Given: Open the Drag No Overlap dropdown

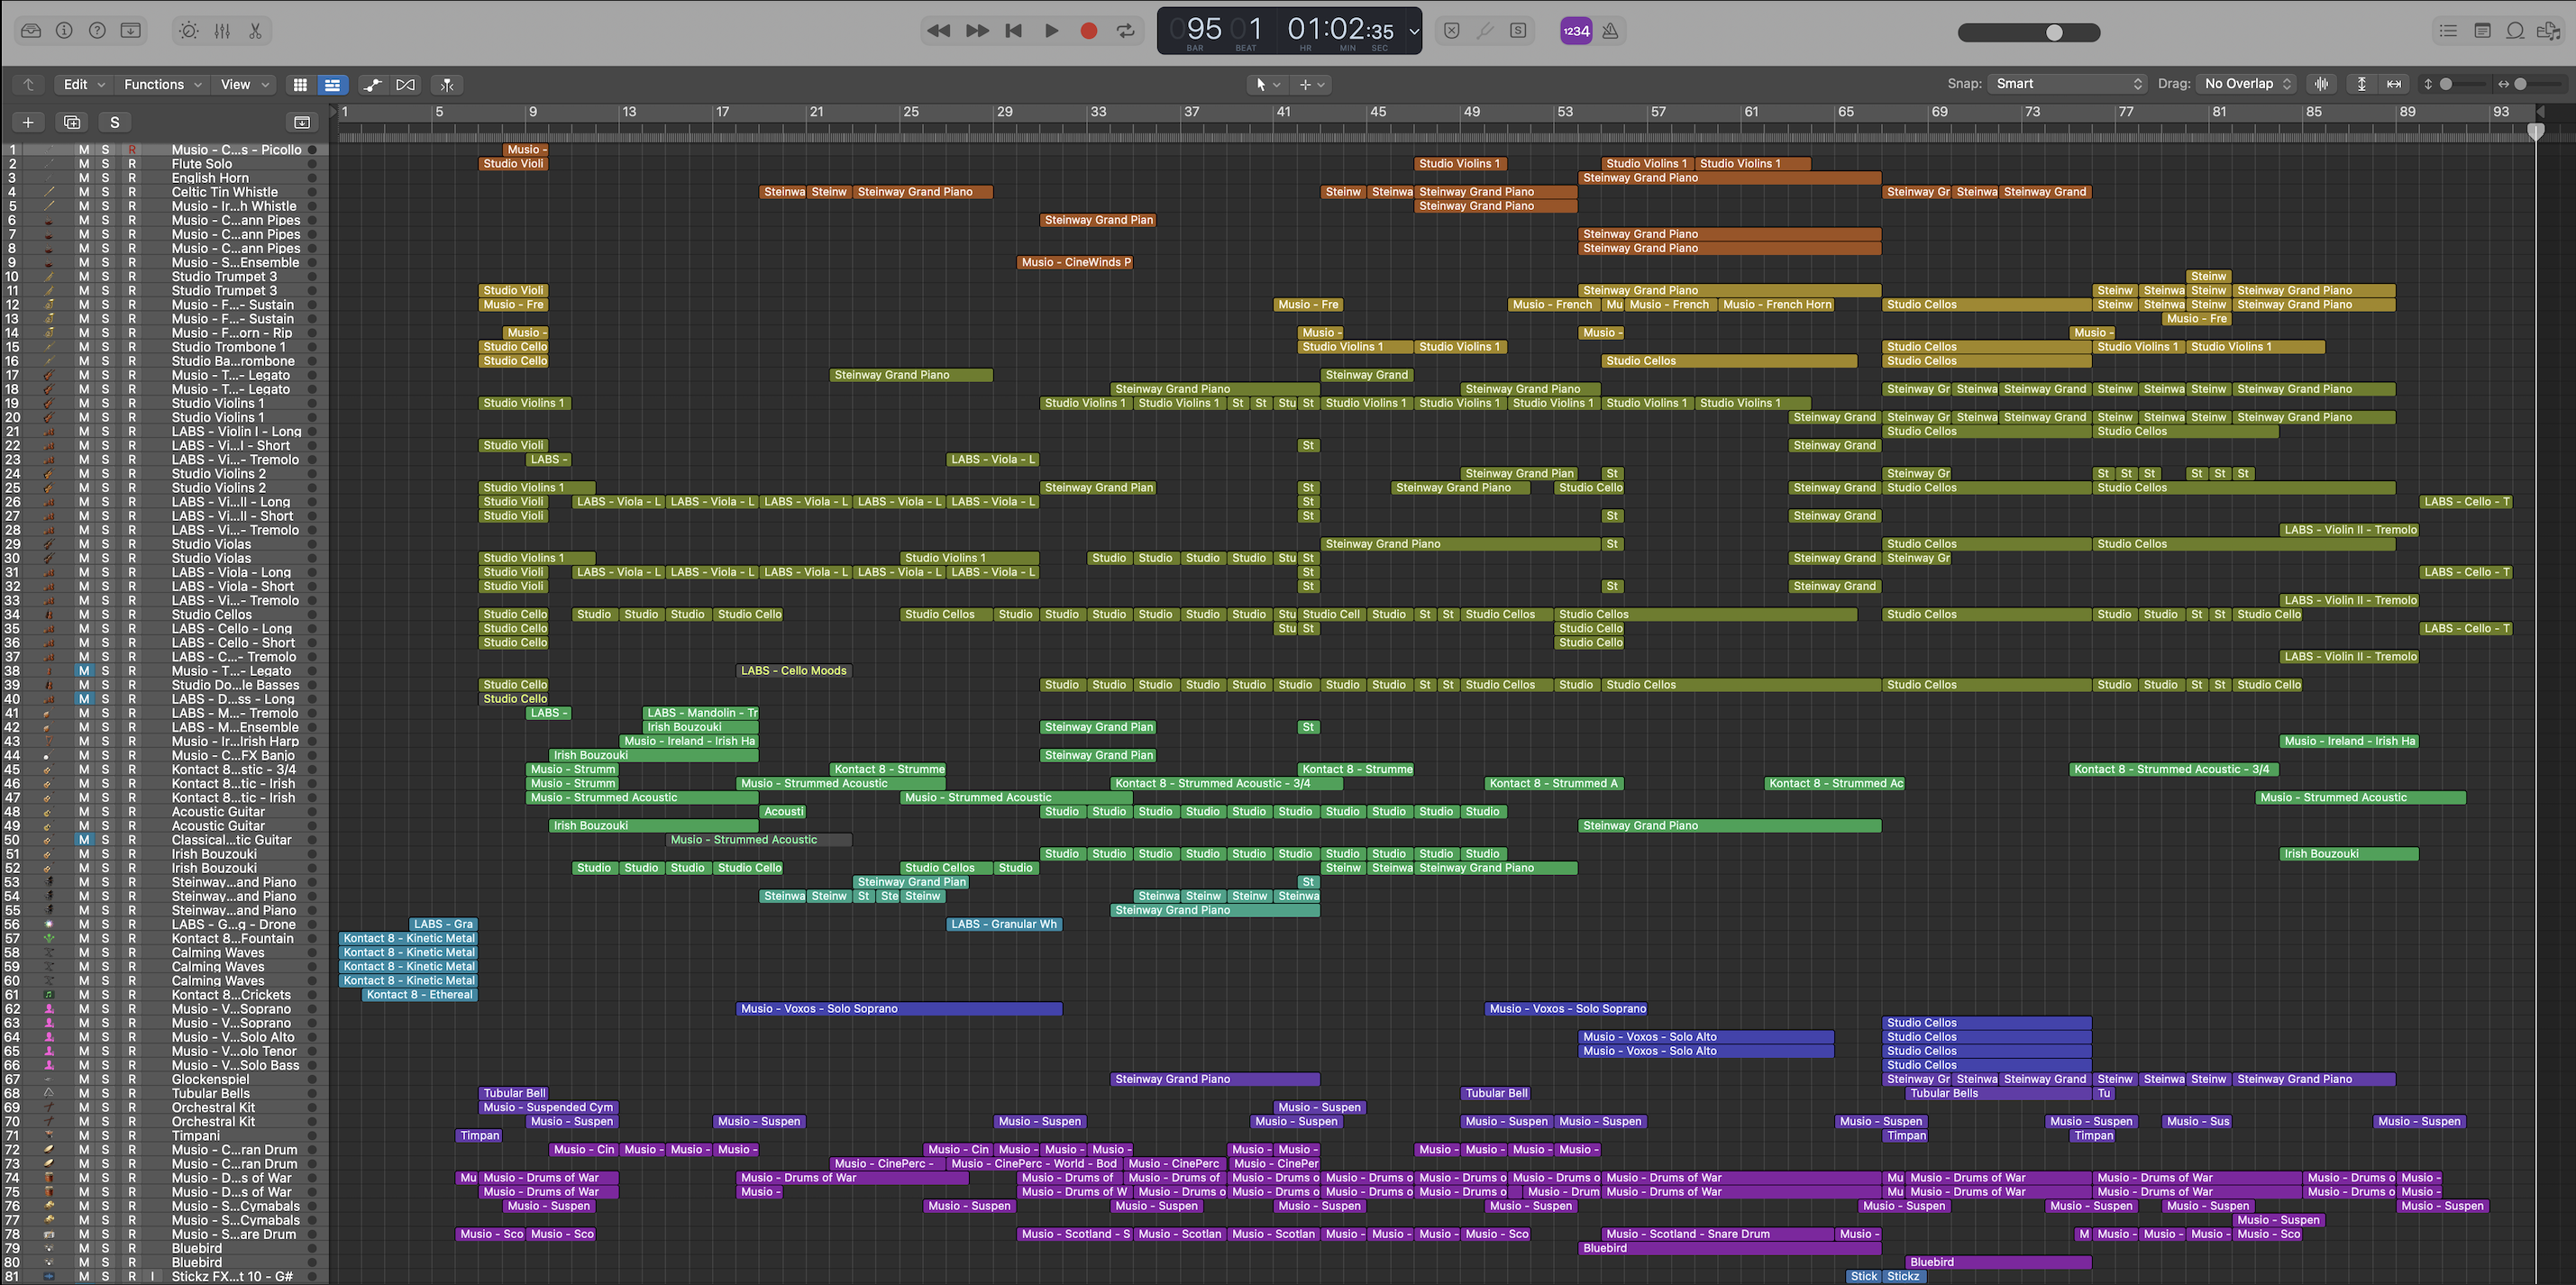Looking at the screenshot, I should point(2247,84).
